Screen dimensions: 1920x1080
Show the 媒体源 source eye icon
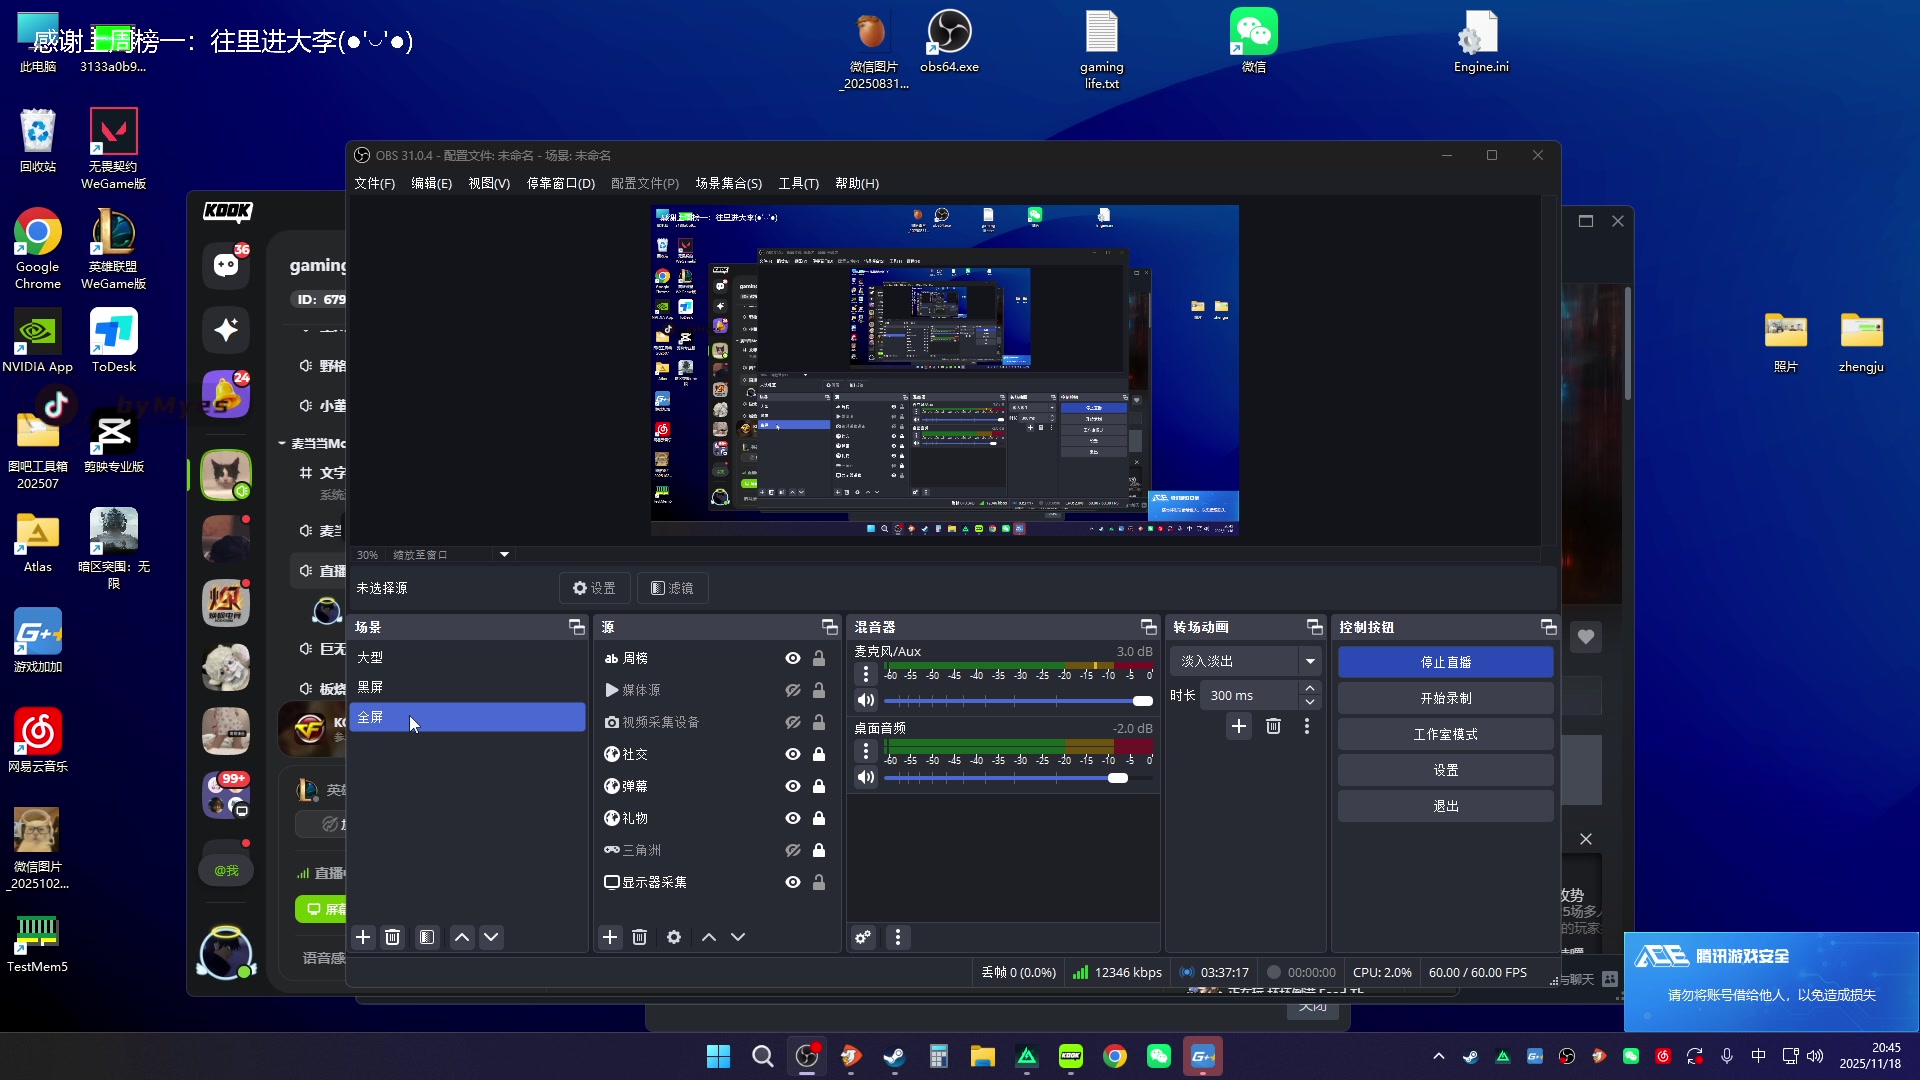[x=793, y=690]
